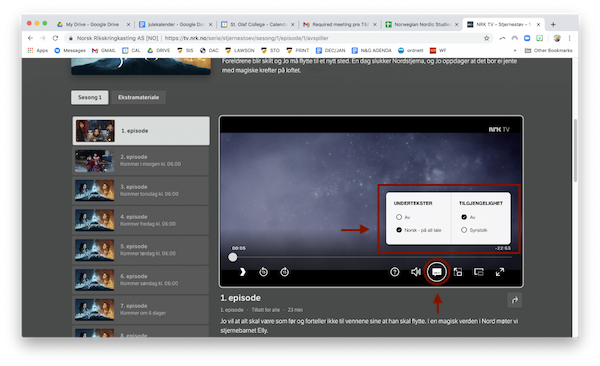Go back with browser back arrow
This screenshot has height=366, width=600.
(30, 38)
